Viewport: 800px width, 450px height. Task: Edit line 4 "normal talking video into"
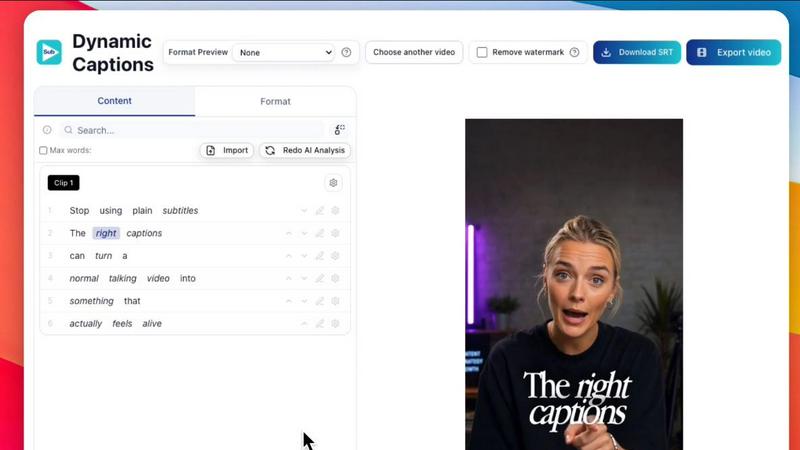pos(319,279)
